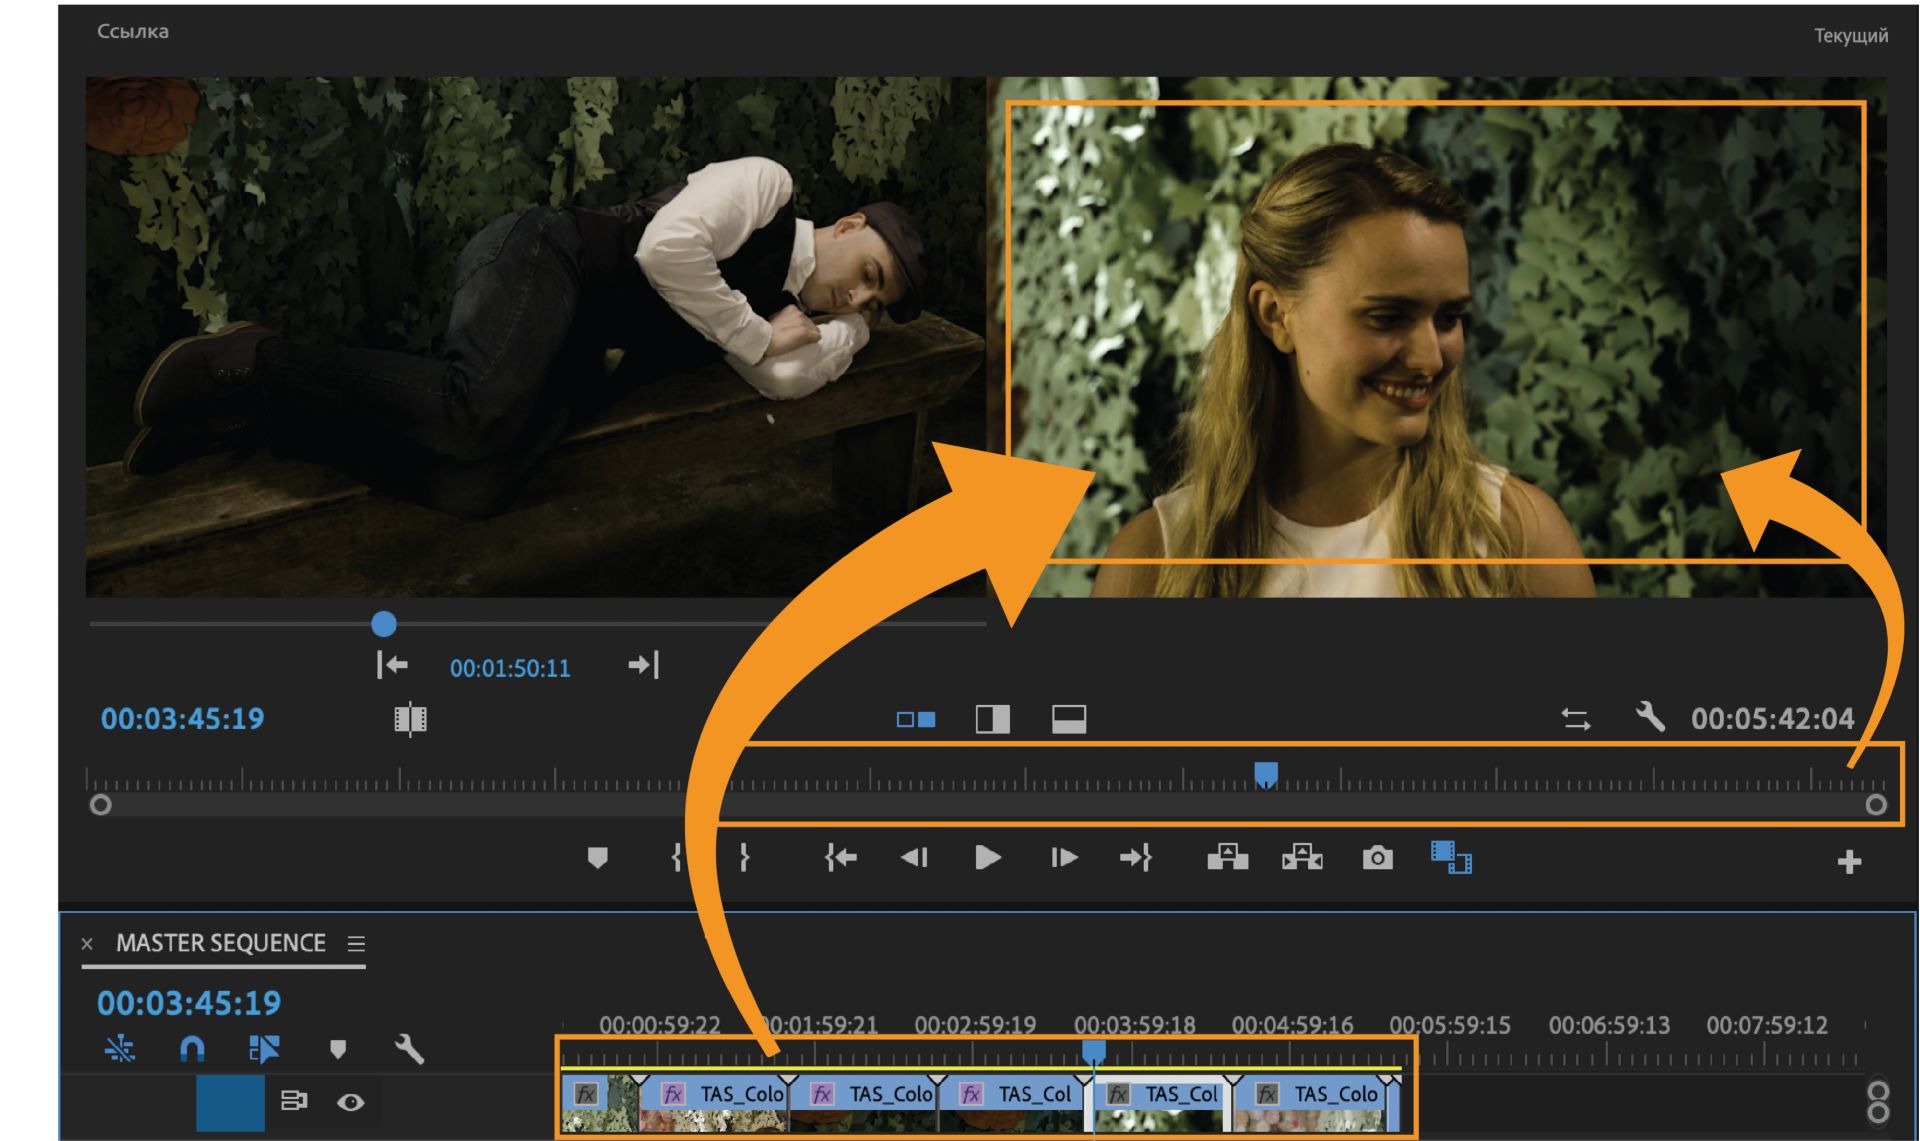Select horizontal split comparison layout
The image size is (1920, 1141).
pyautogui.click(x=1069, y=720)
